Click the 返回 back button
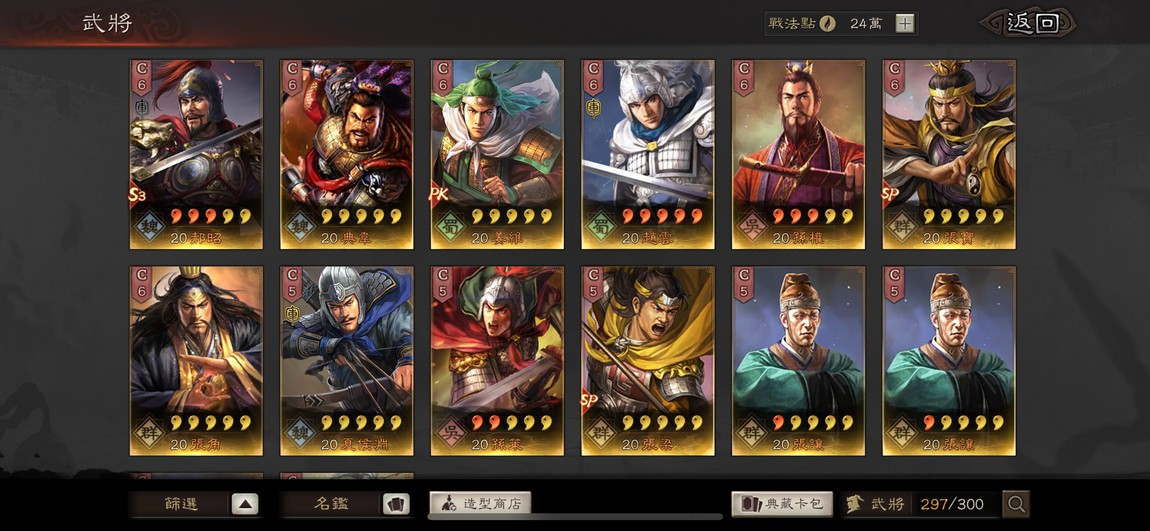The height and width of the screenshot is (531, 1150). pos(1032,23)
